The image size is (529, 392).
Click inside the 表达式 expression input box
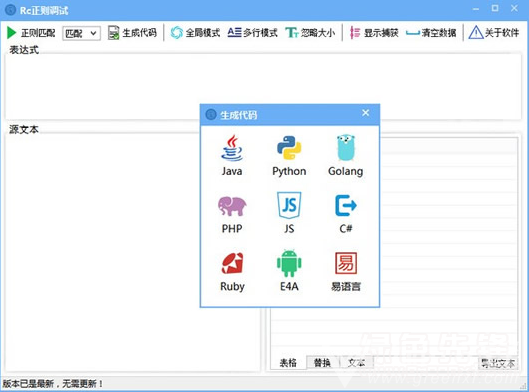click(263, 87)
